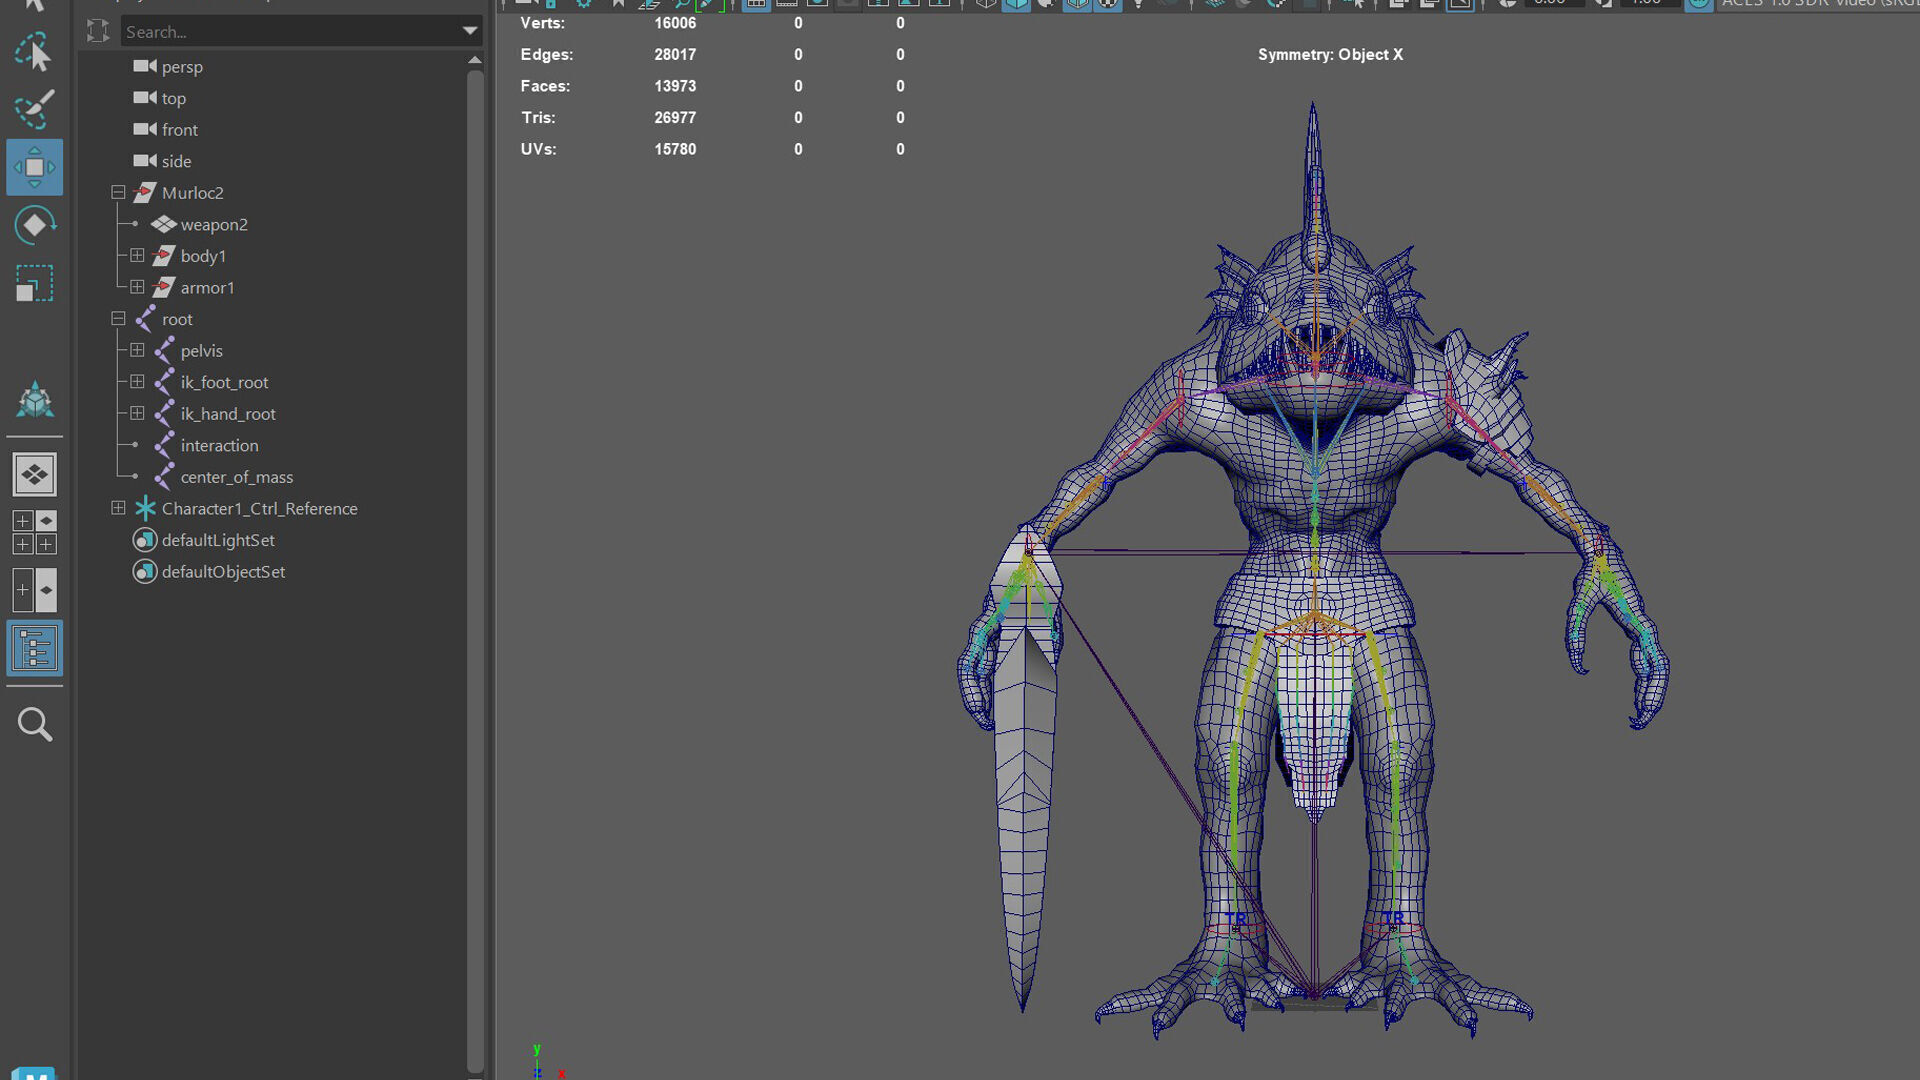Click the pelvis joint icon

click(164, 350)
